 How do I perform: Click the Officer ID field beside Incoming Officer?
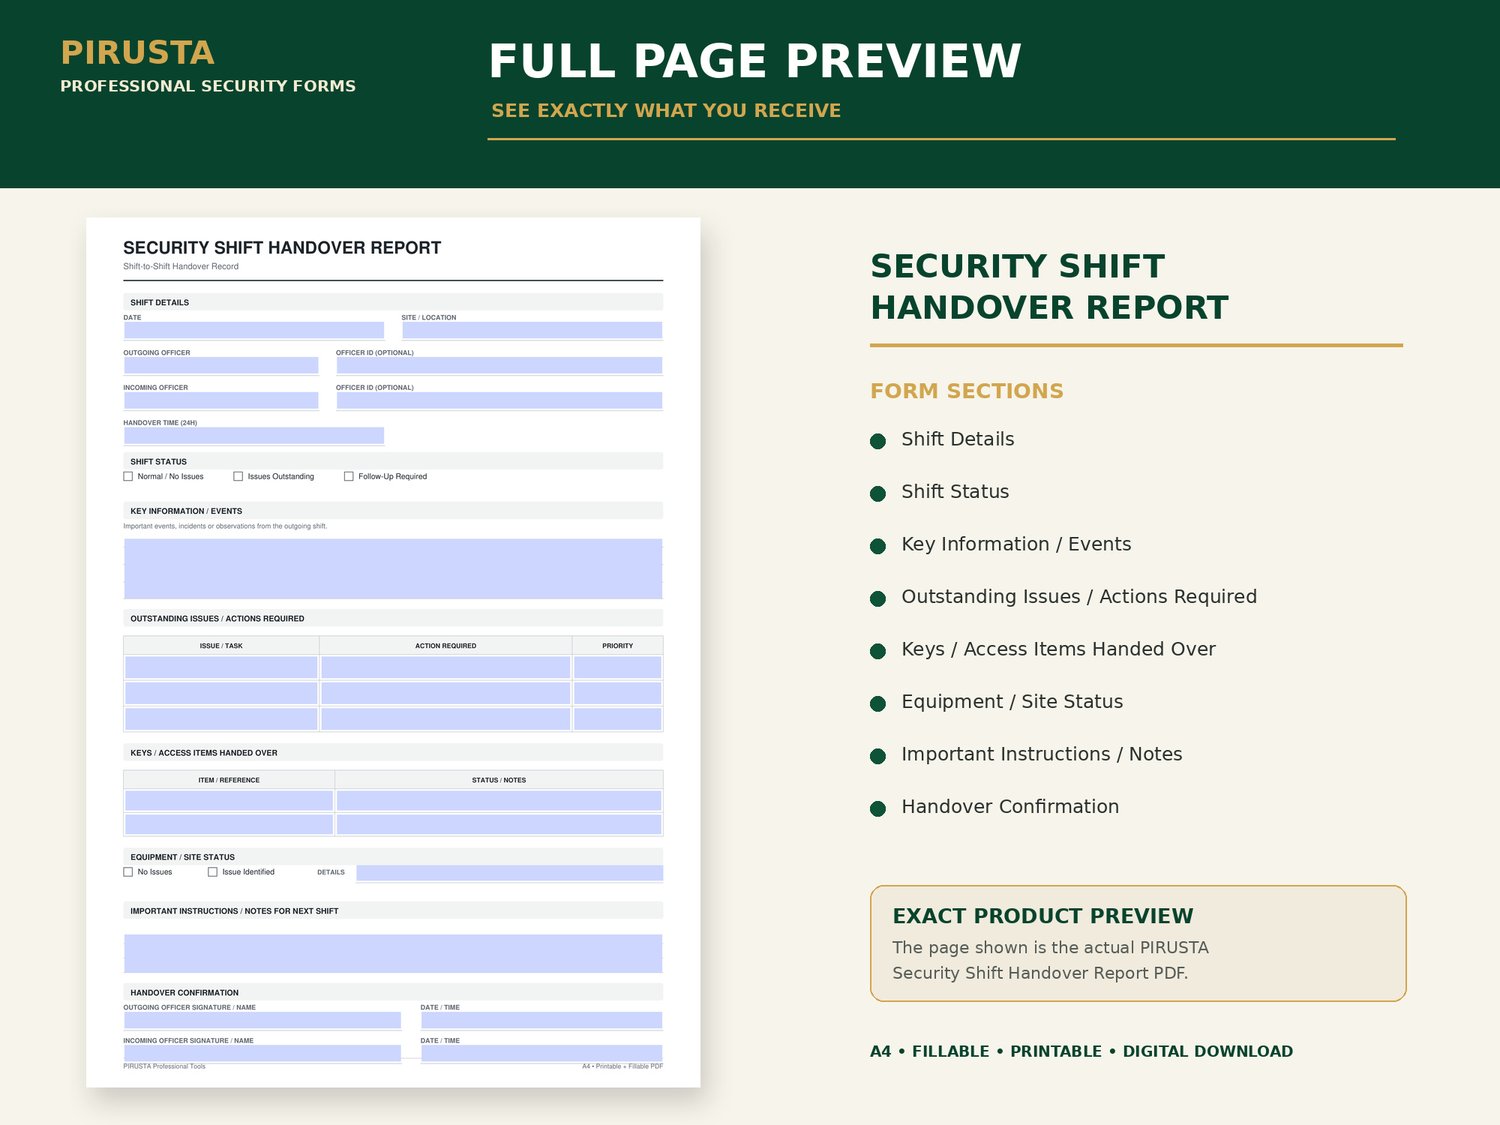499,400
